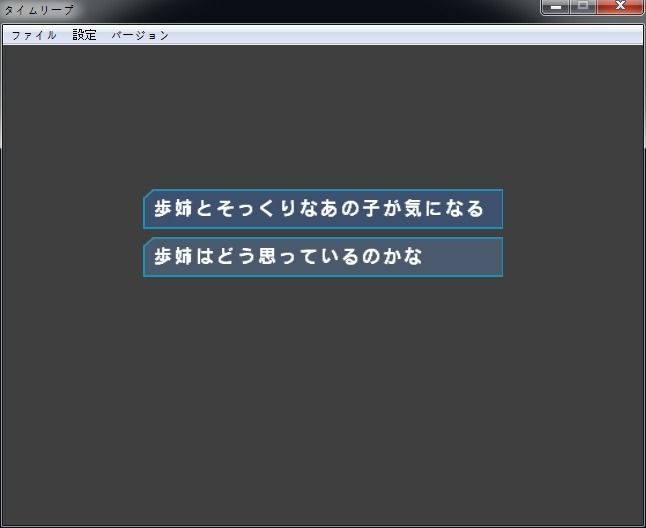Choose 歩姉とそっくりなあの子が気になる option
Screen dimensions: 646x528
click(x=323, y=209)
